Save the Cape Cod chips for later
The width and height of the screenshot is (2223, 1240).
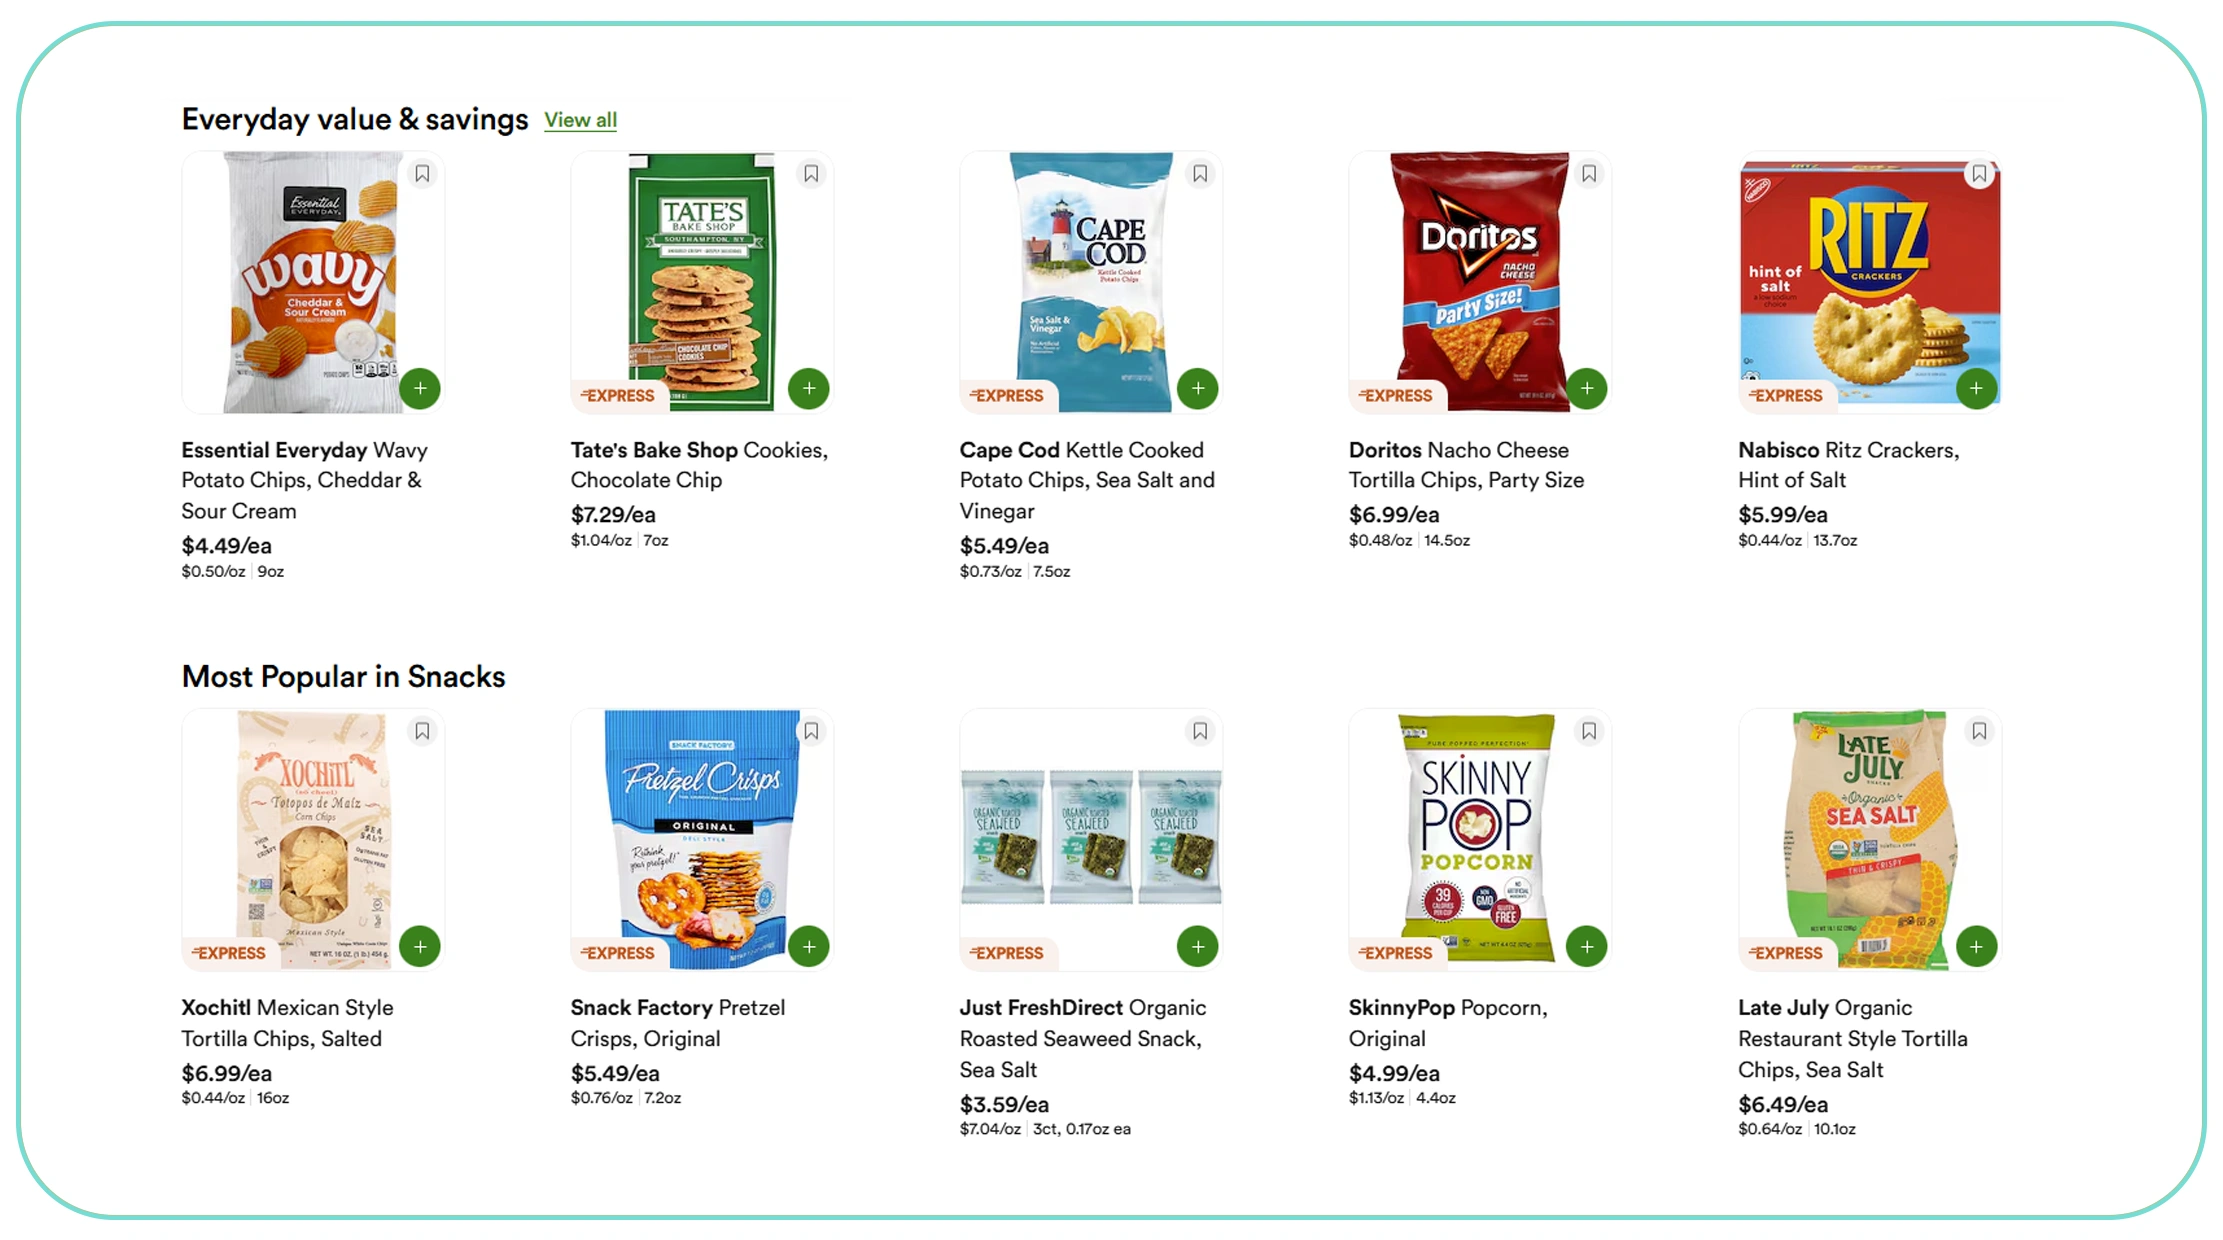click(x=1201, y=173)
